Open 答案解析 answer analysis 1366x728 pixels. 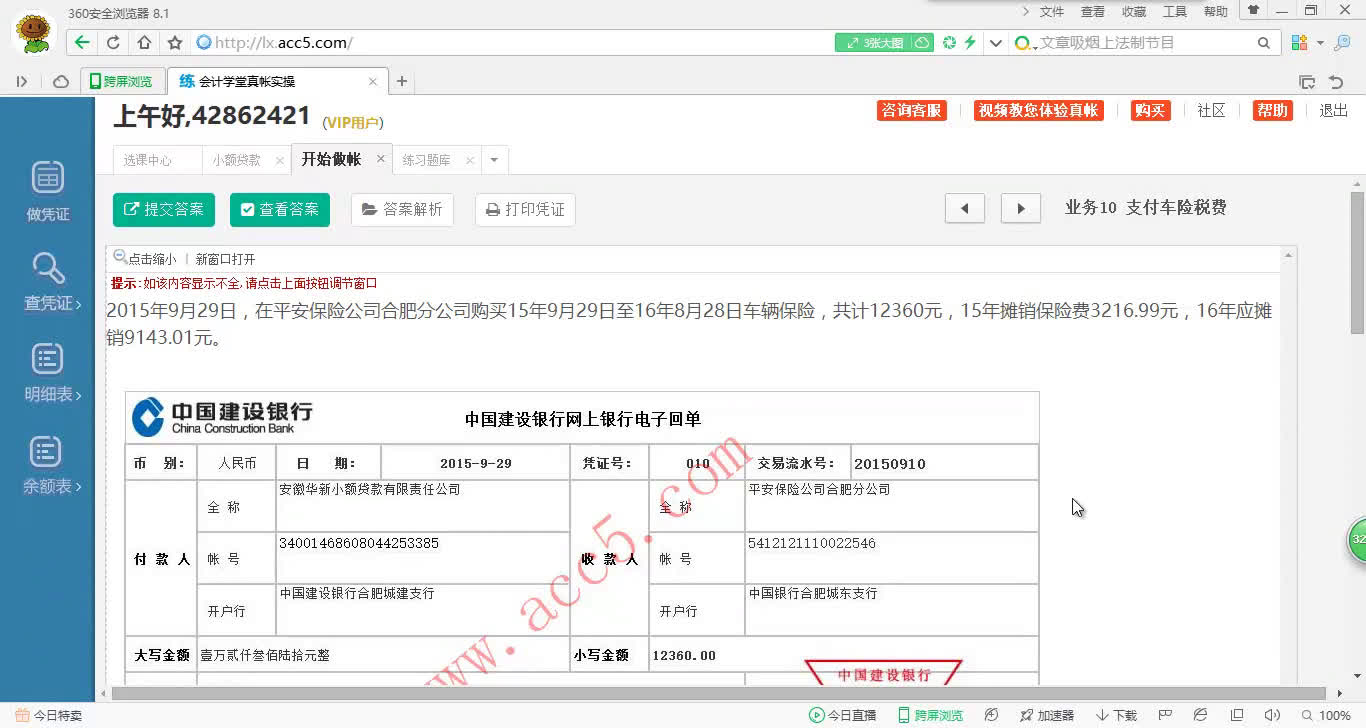(401, 209)
